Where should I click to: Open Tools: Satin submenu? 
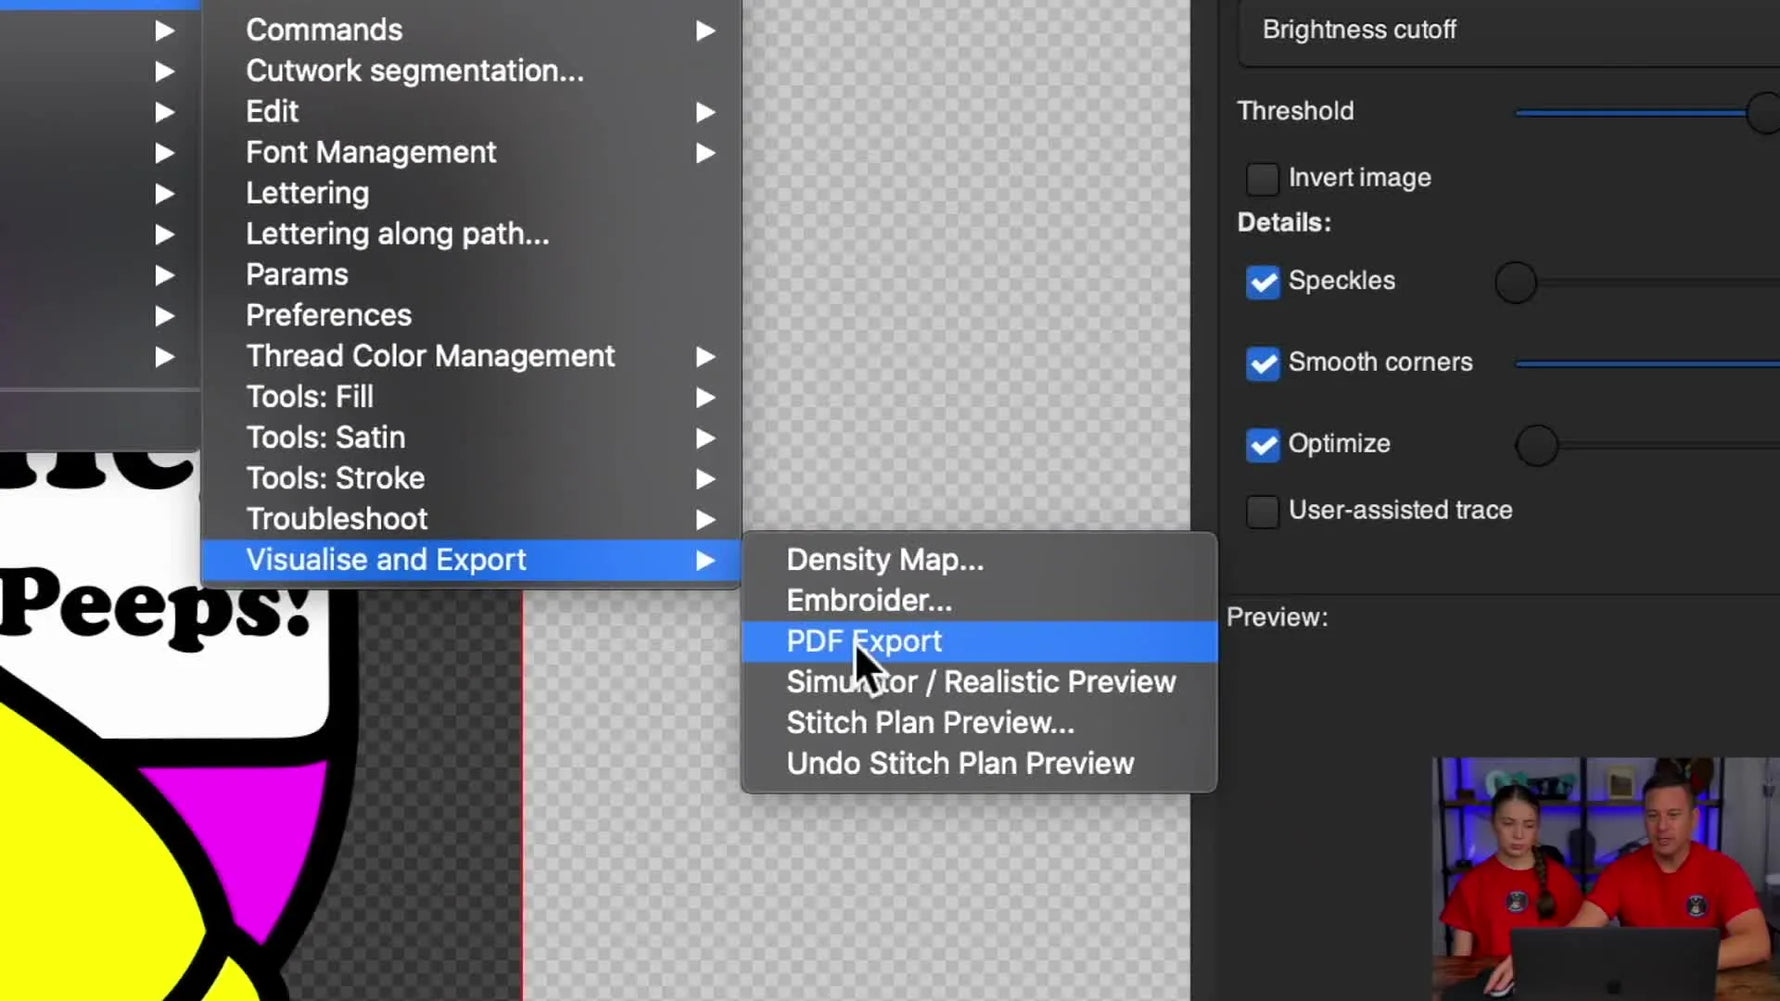point(470,437)
